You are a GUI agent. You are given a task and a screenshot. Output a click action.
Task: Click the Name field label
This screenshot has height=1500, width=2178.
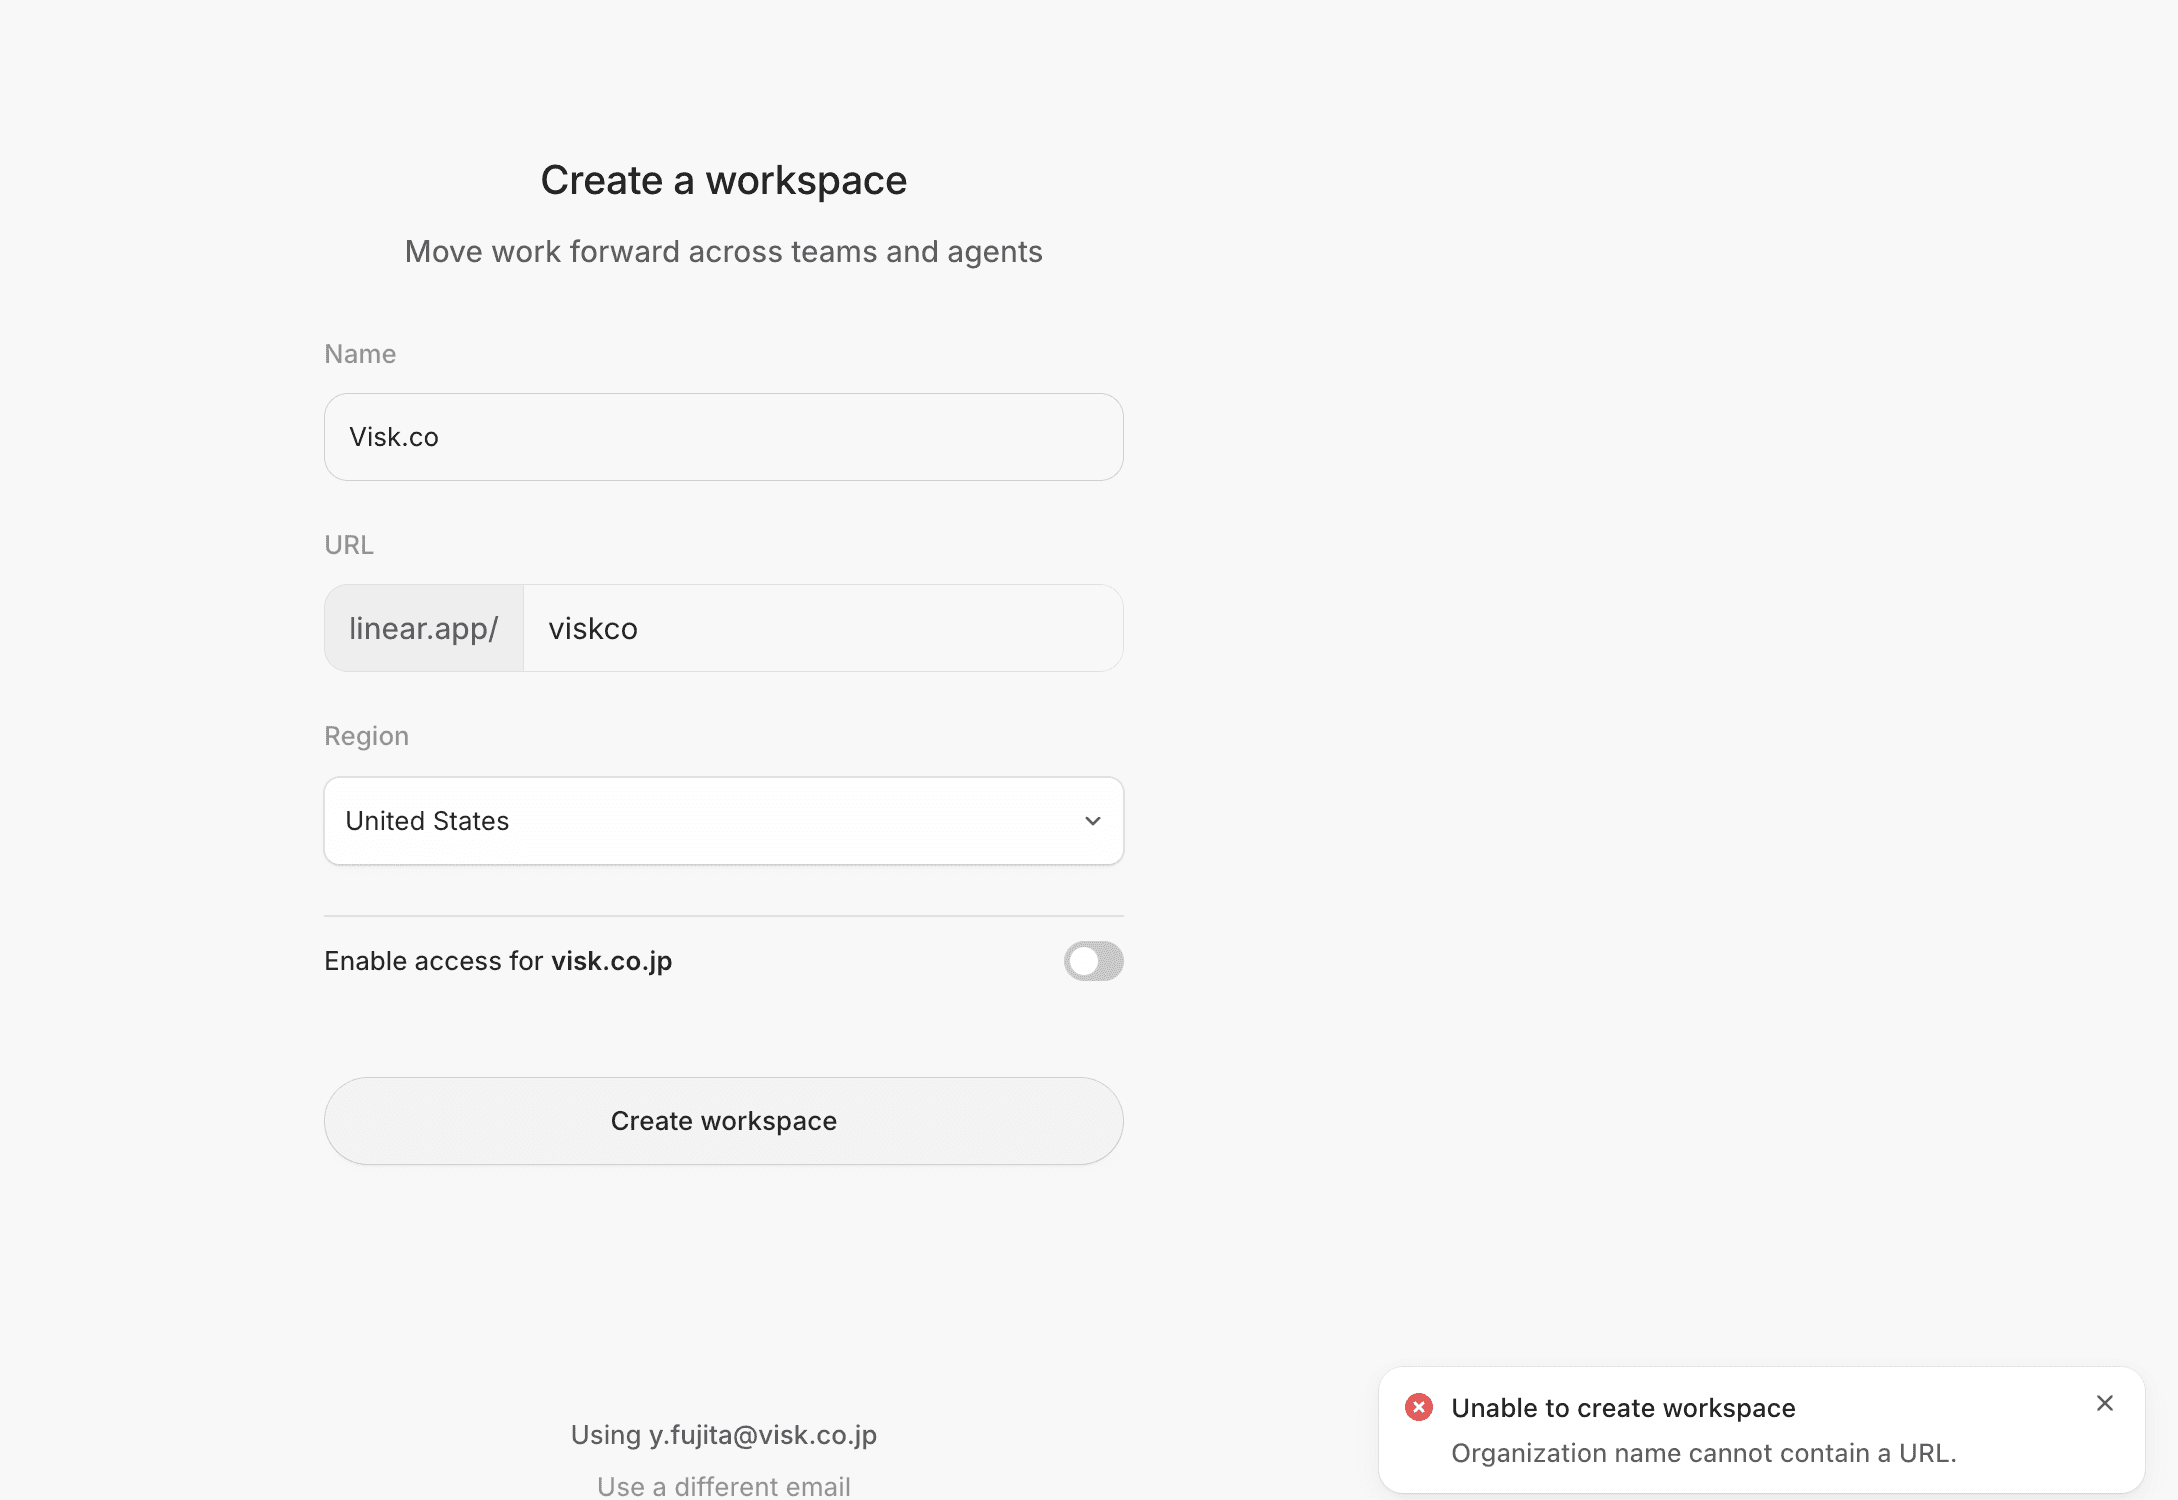(x=360, y=354)
